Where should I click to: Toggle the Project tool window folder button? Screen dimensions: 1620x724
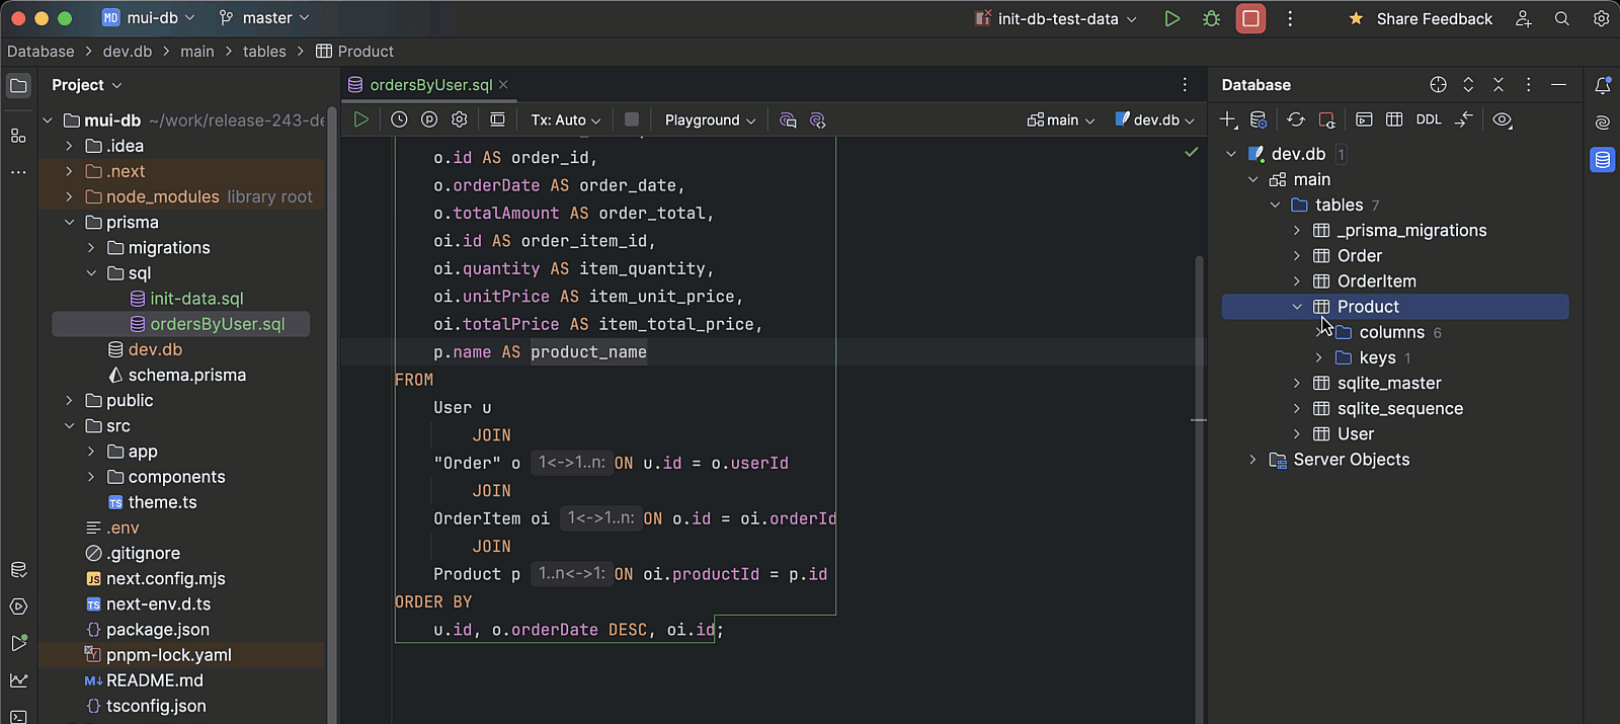tap(18, 86)
